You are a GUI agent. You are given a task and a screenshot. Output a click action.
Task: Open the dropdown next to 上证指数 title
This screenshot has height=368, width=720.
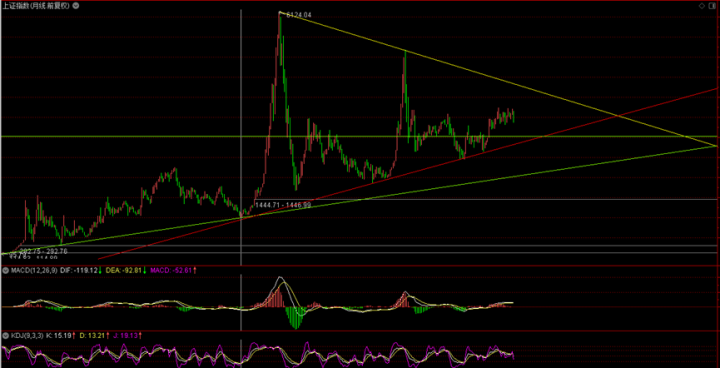(x=76, y=6)
